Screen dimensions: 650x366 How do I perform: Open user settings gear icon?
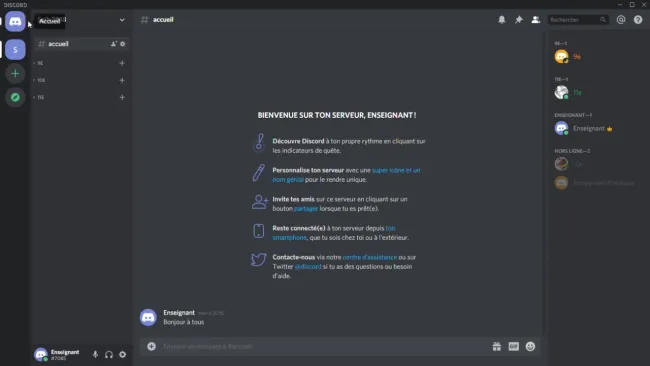click(123, 354)
